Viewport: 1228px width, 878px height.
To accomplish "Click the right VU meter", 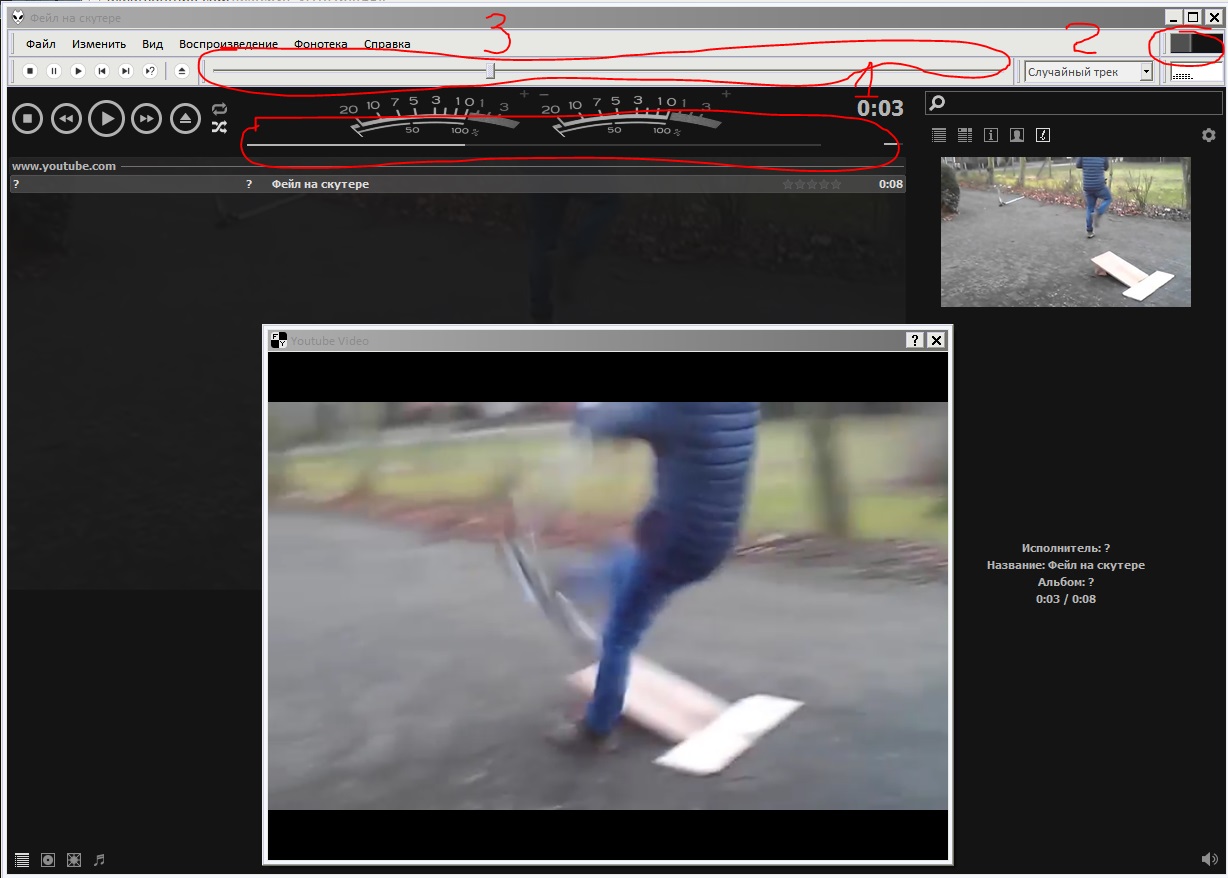I will [637, 117].
